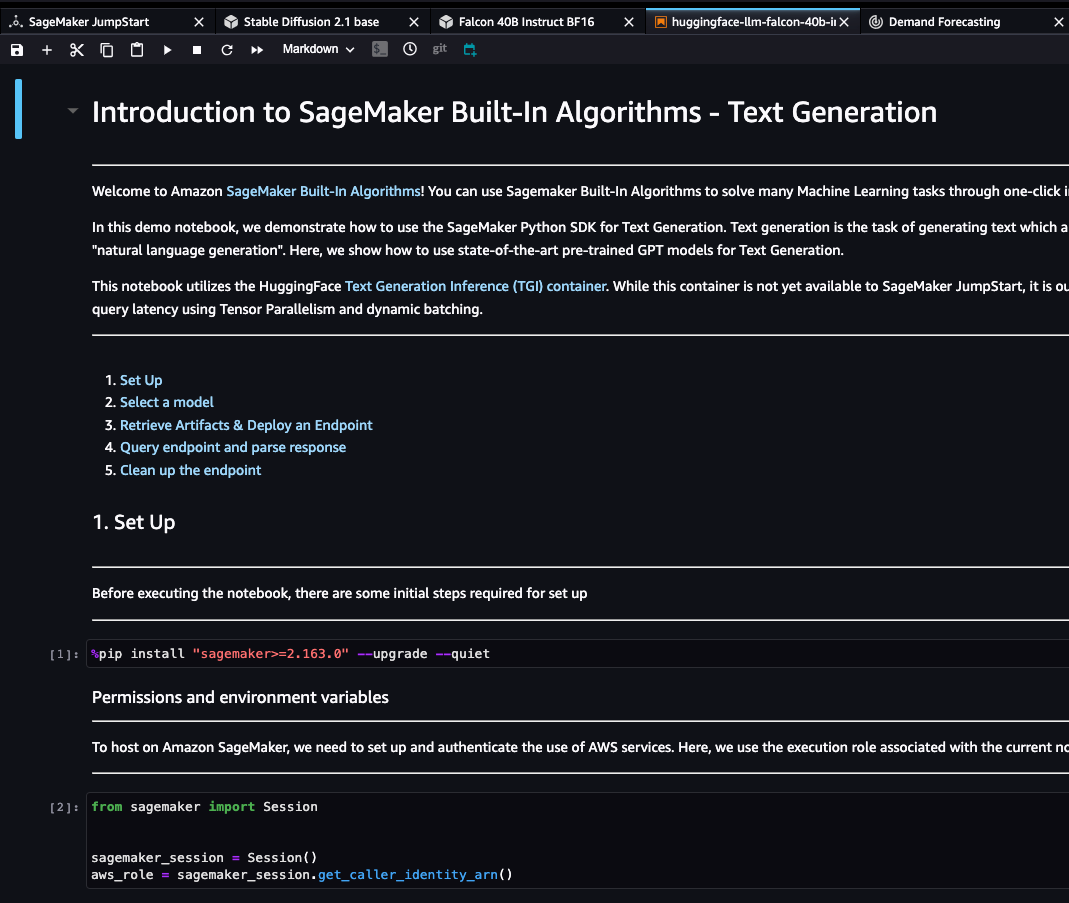The image size is (1069, 903).
Task: Select the cell prompt labeled [2]:
Action: [x=64, y=808]
